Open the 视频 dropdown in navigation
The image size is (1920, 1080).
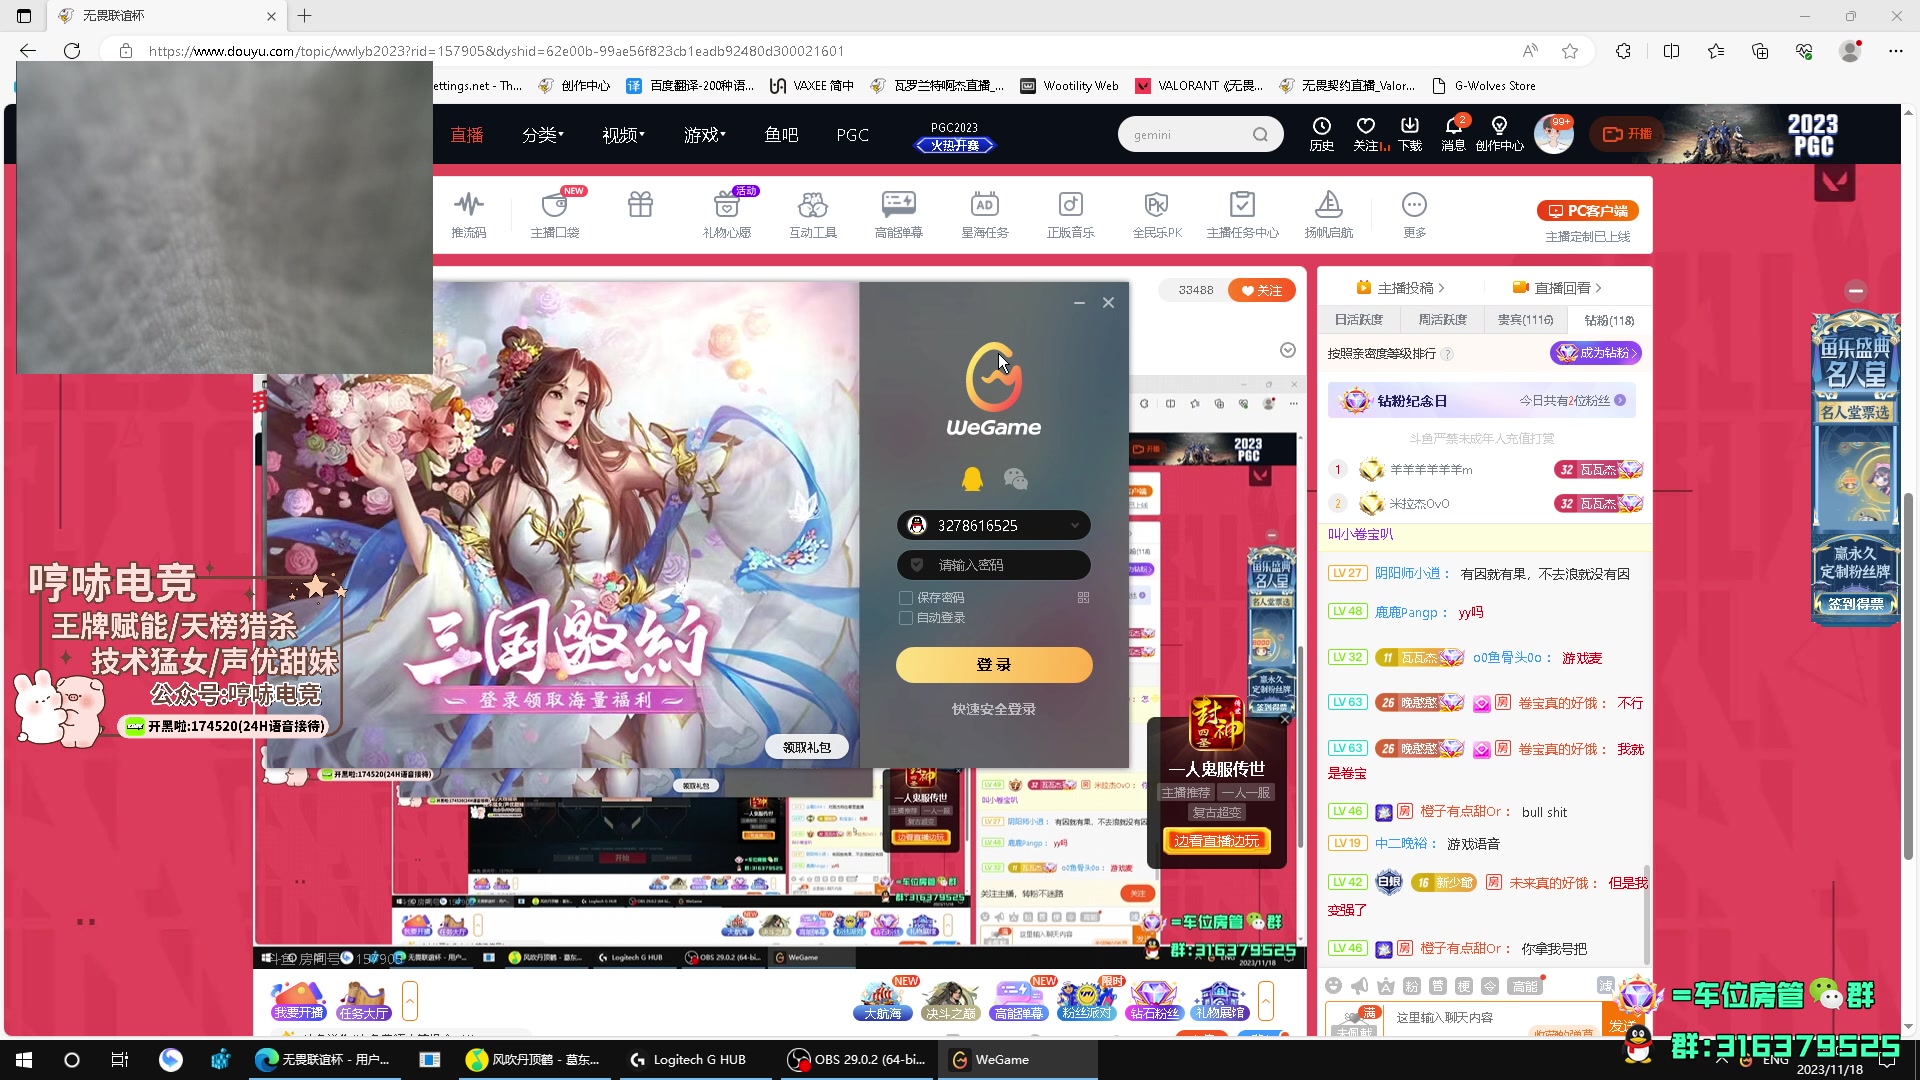click(x=622, y=135)
